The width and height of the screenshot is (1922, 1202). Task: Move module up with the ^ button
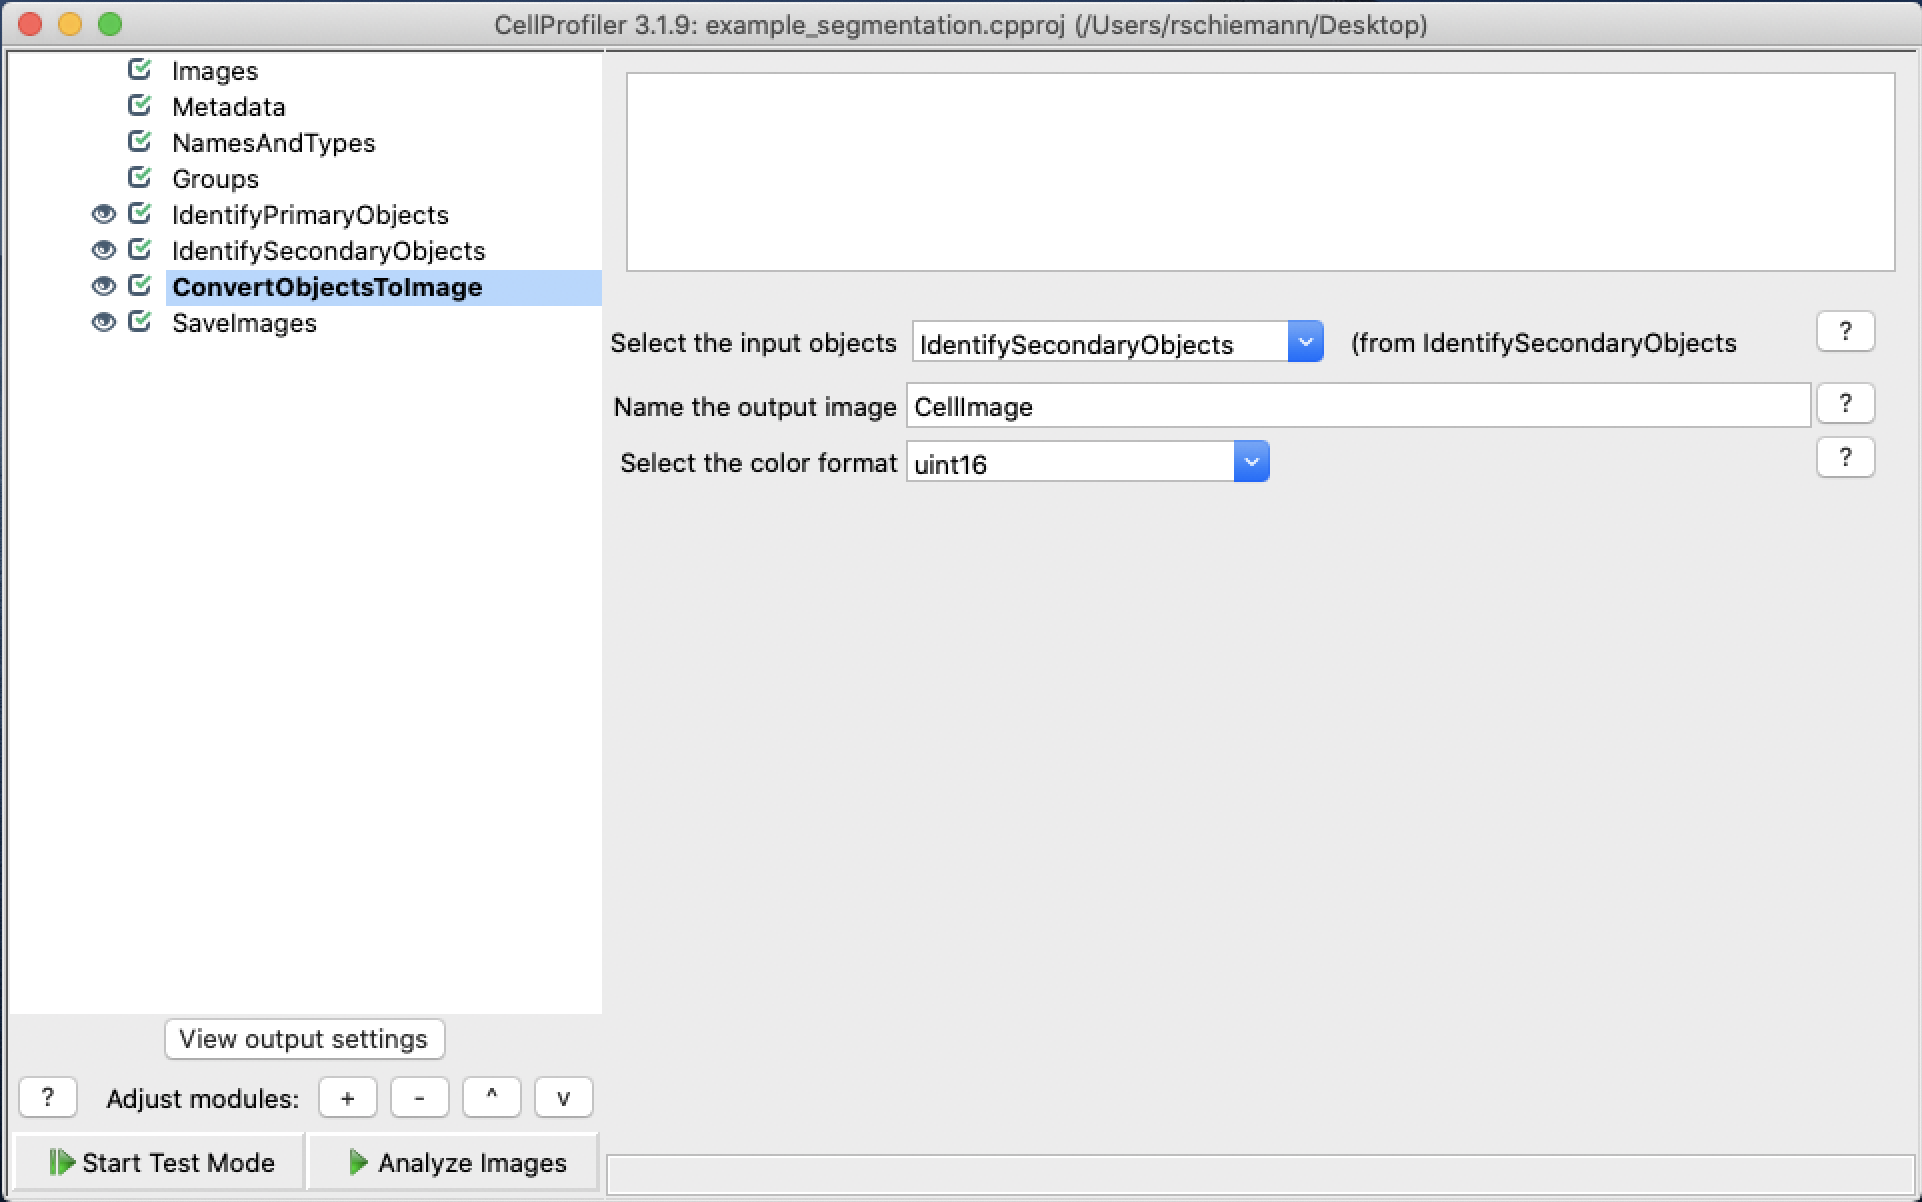pos(491,1098)
